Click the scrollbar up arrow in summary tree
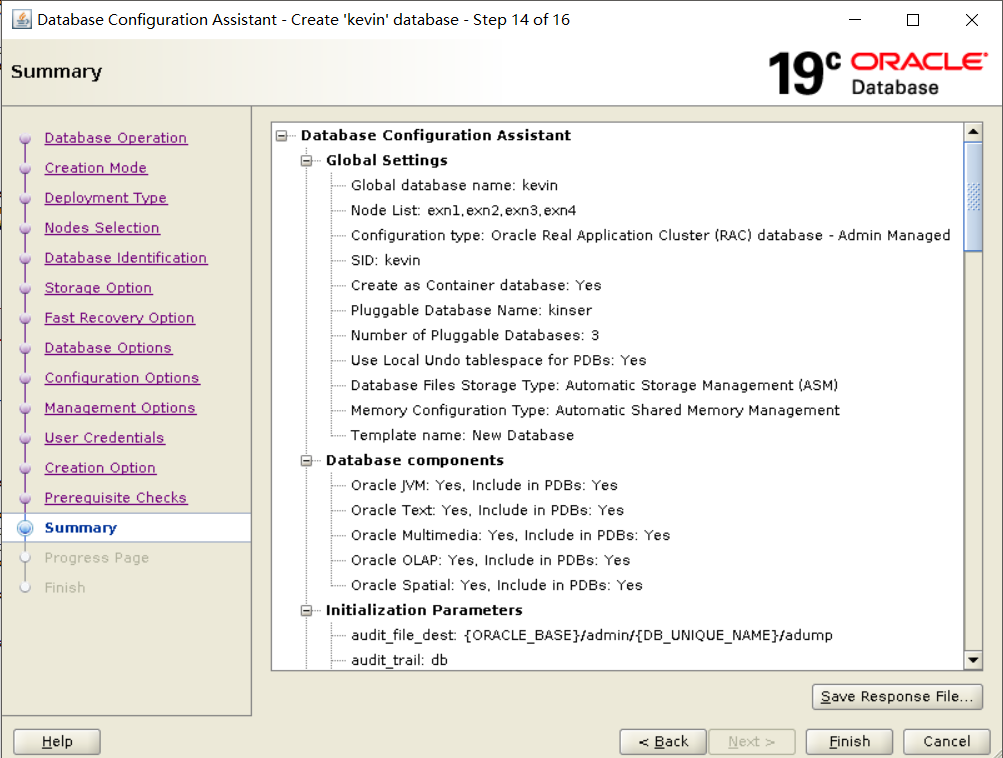The height and width of the screenshot is (758, 1003). tap(973, 132)
